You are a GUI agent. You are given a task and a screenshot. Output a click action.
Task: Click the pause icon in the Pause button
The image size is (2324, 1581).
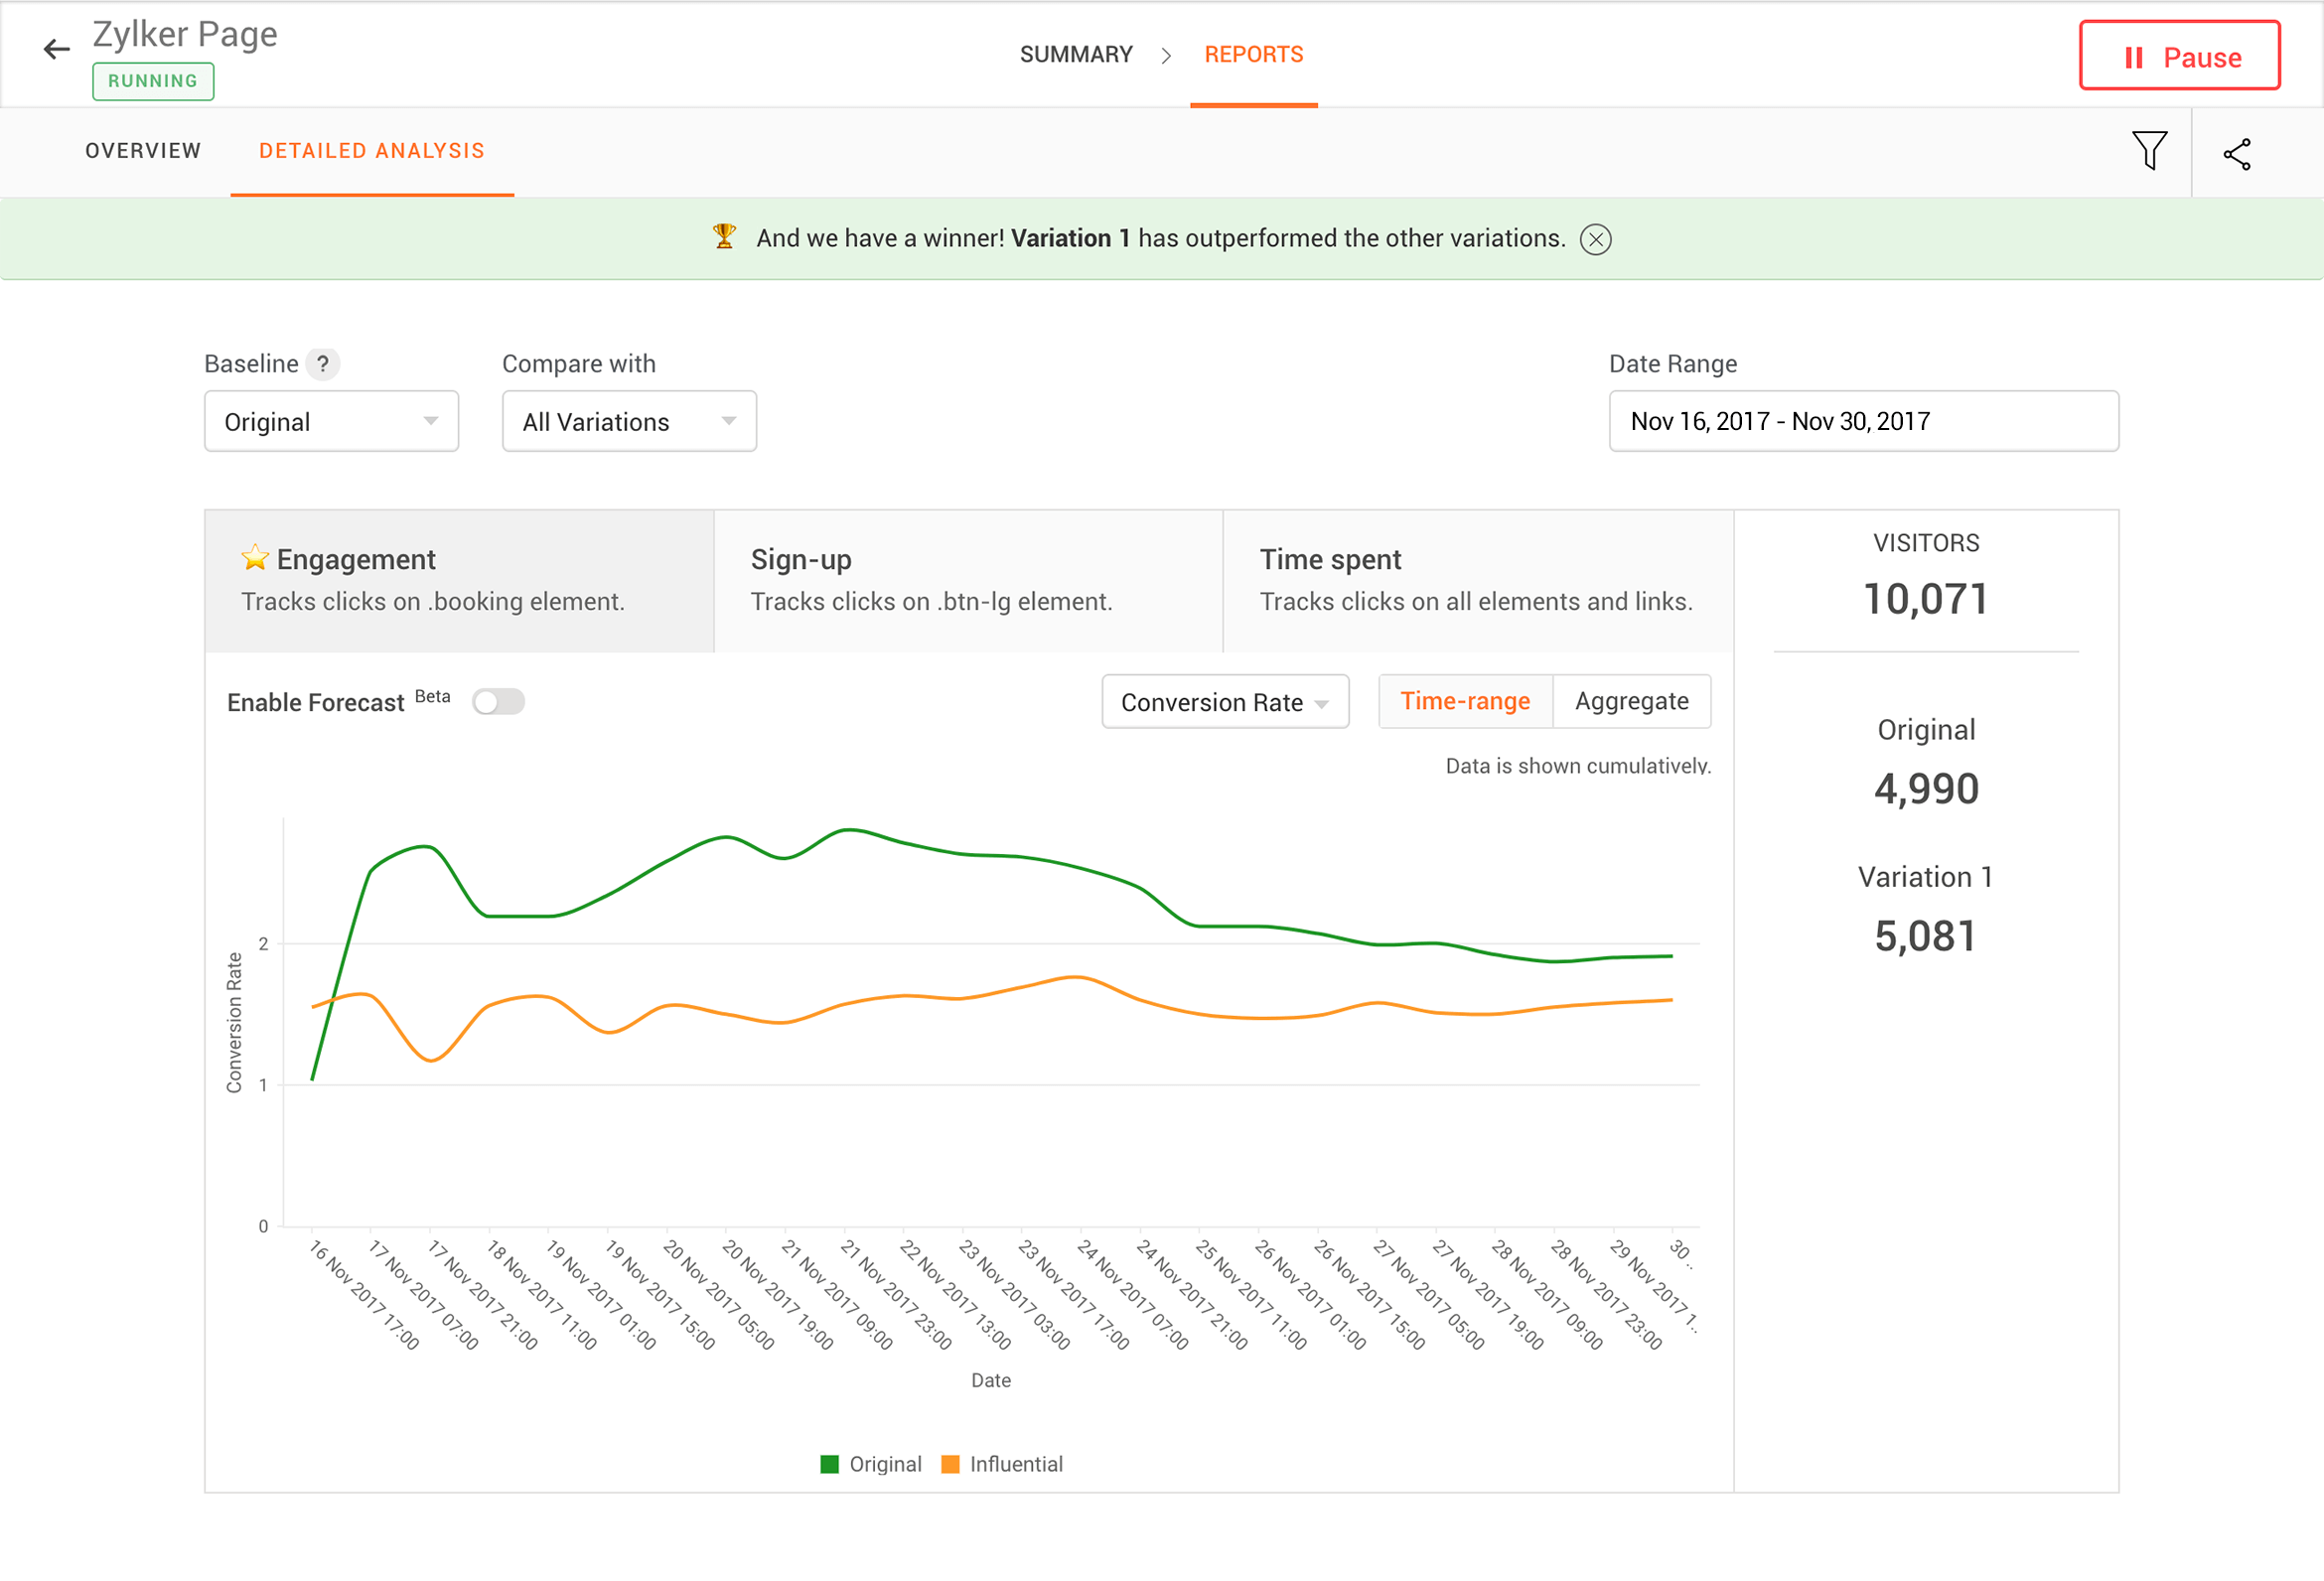point(2134,57)
